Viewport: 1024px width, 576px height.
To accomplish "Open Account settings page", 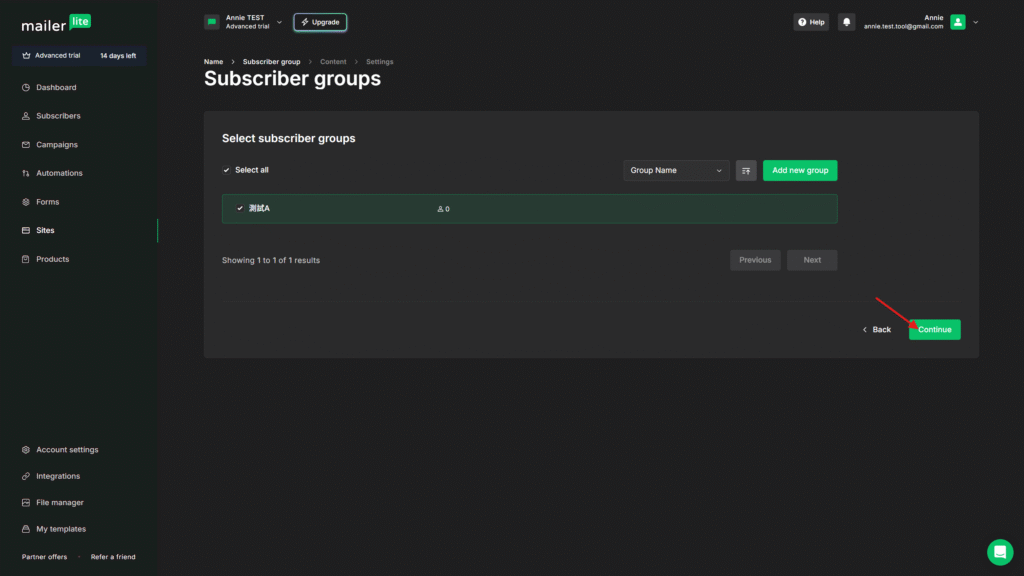I will coord(67,450).
